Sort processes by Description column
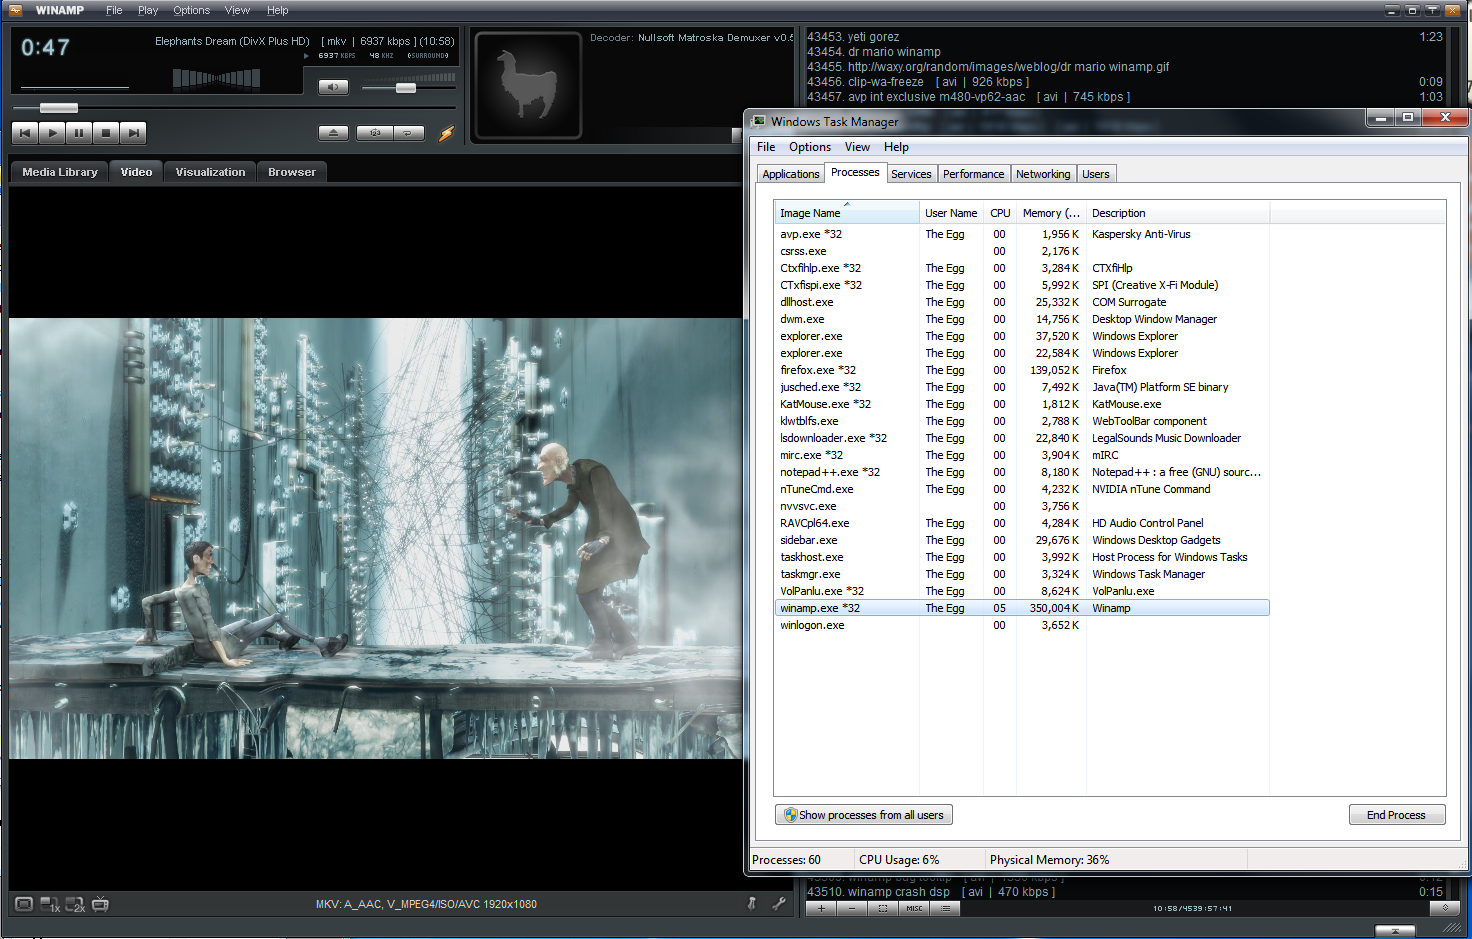1472x939 pixels. point(1178,213)
